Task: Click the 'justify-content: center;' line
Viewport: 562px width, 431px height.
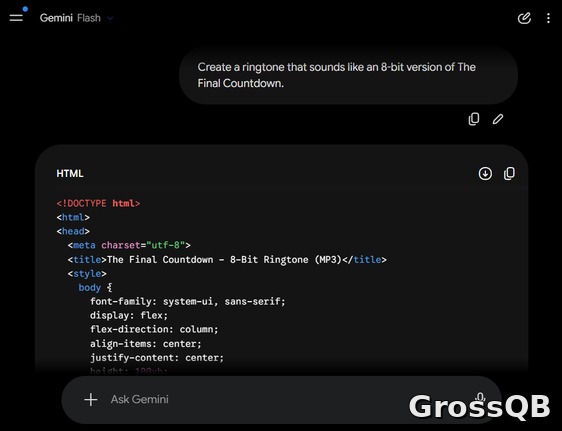Action: (157, 358)
